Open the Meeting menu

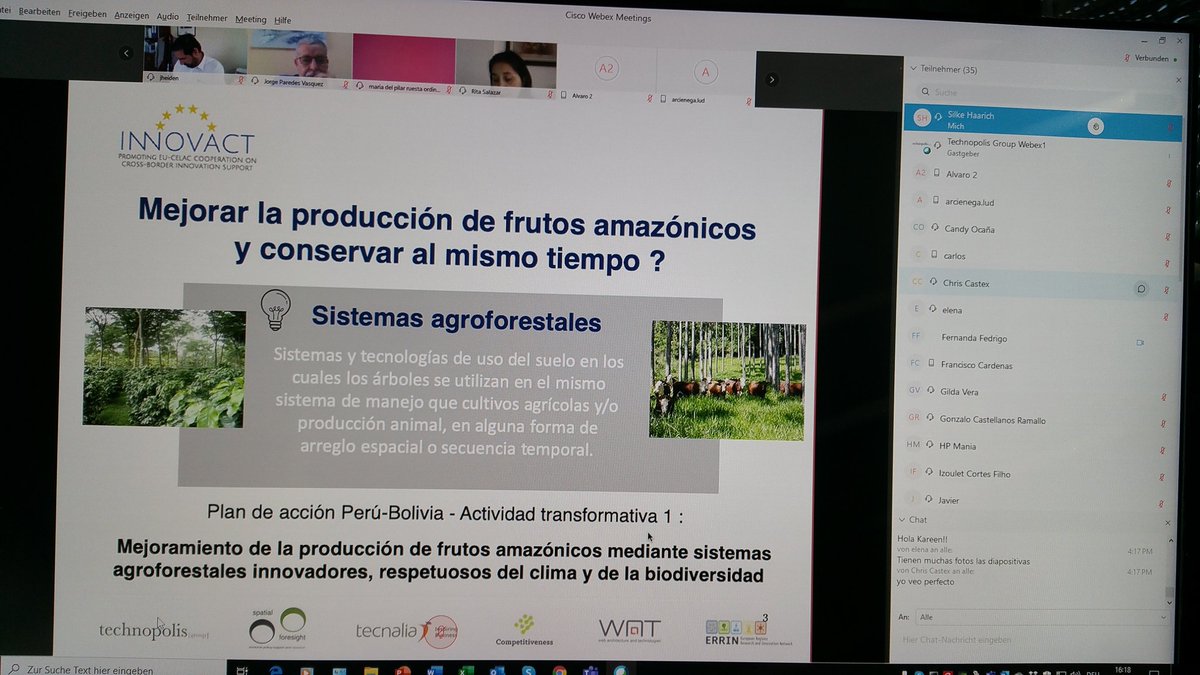click(x=251, y=18)
